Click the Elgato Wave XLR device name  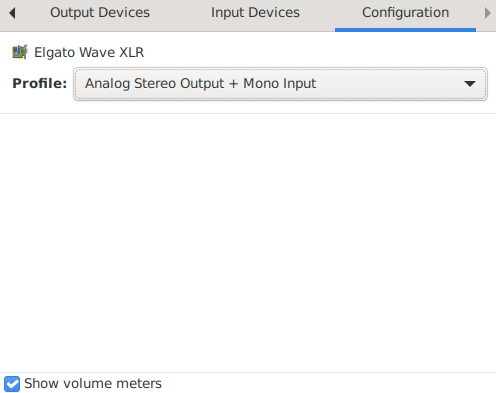[x=89, y=52]
